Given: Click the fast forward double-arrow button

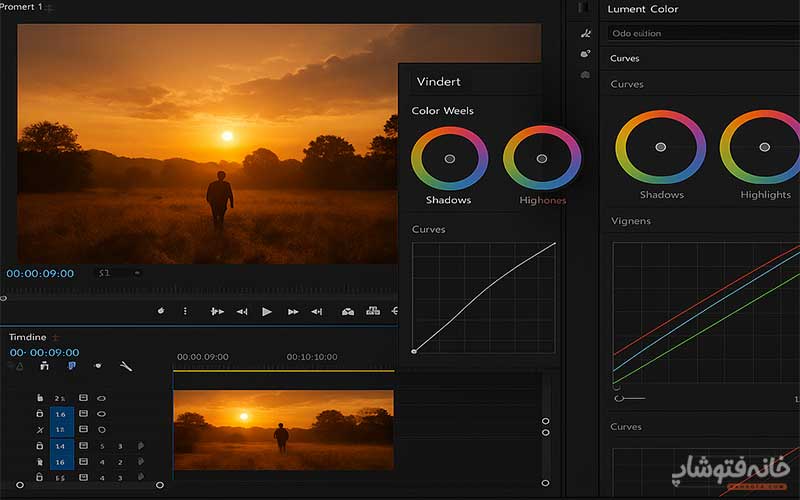Looking at the screenshot, I should (x=293, y=311).
